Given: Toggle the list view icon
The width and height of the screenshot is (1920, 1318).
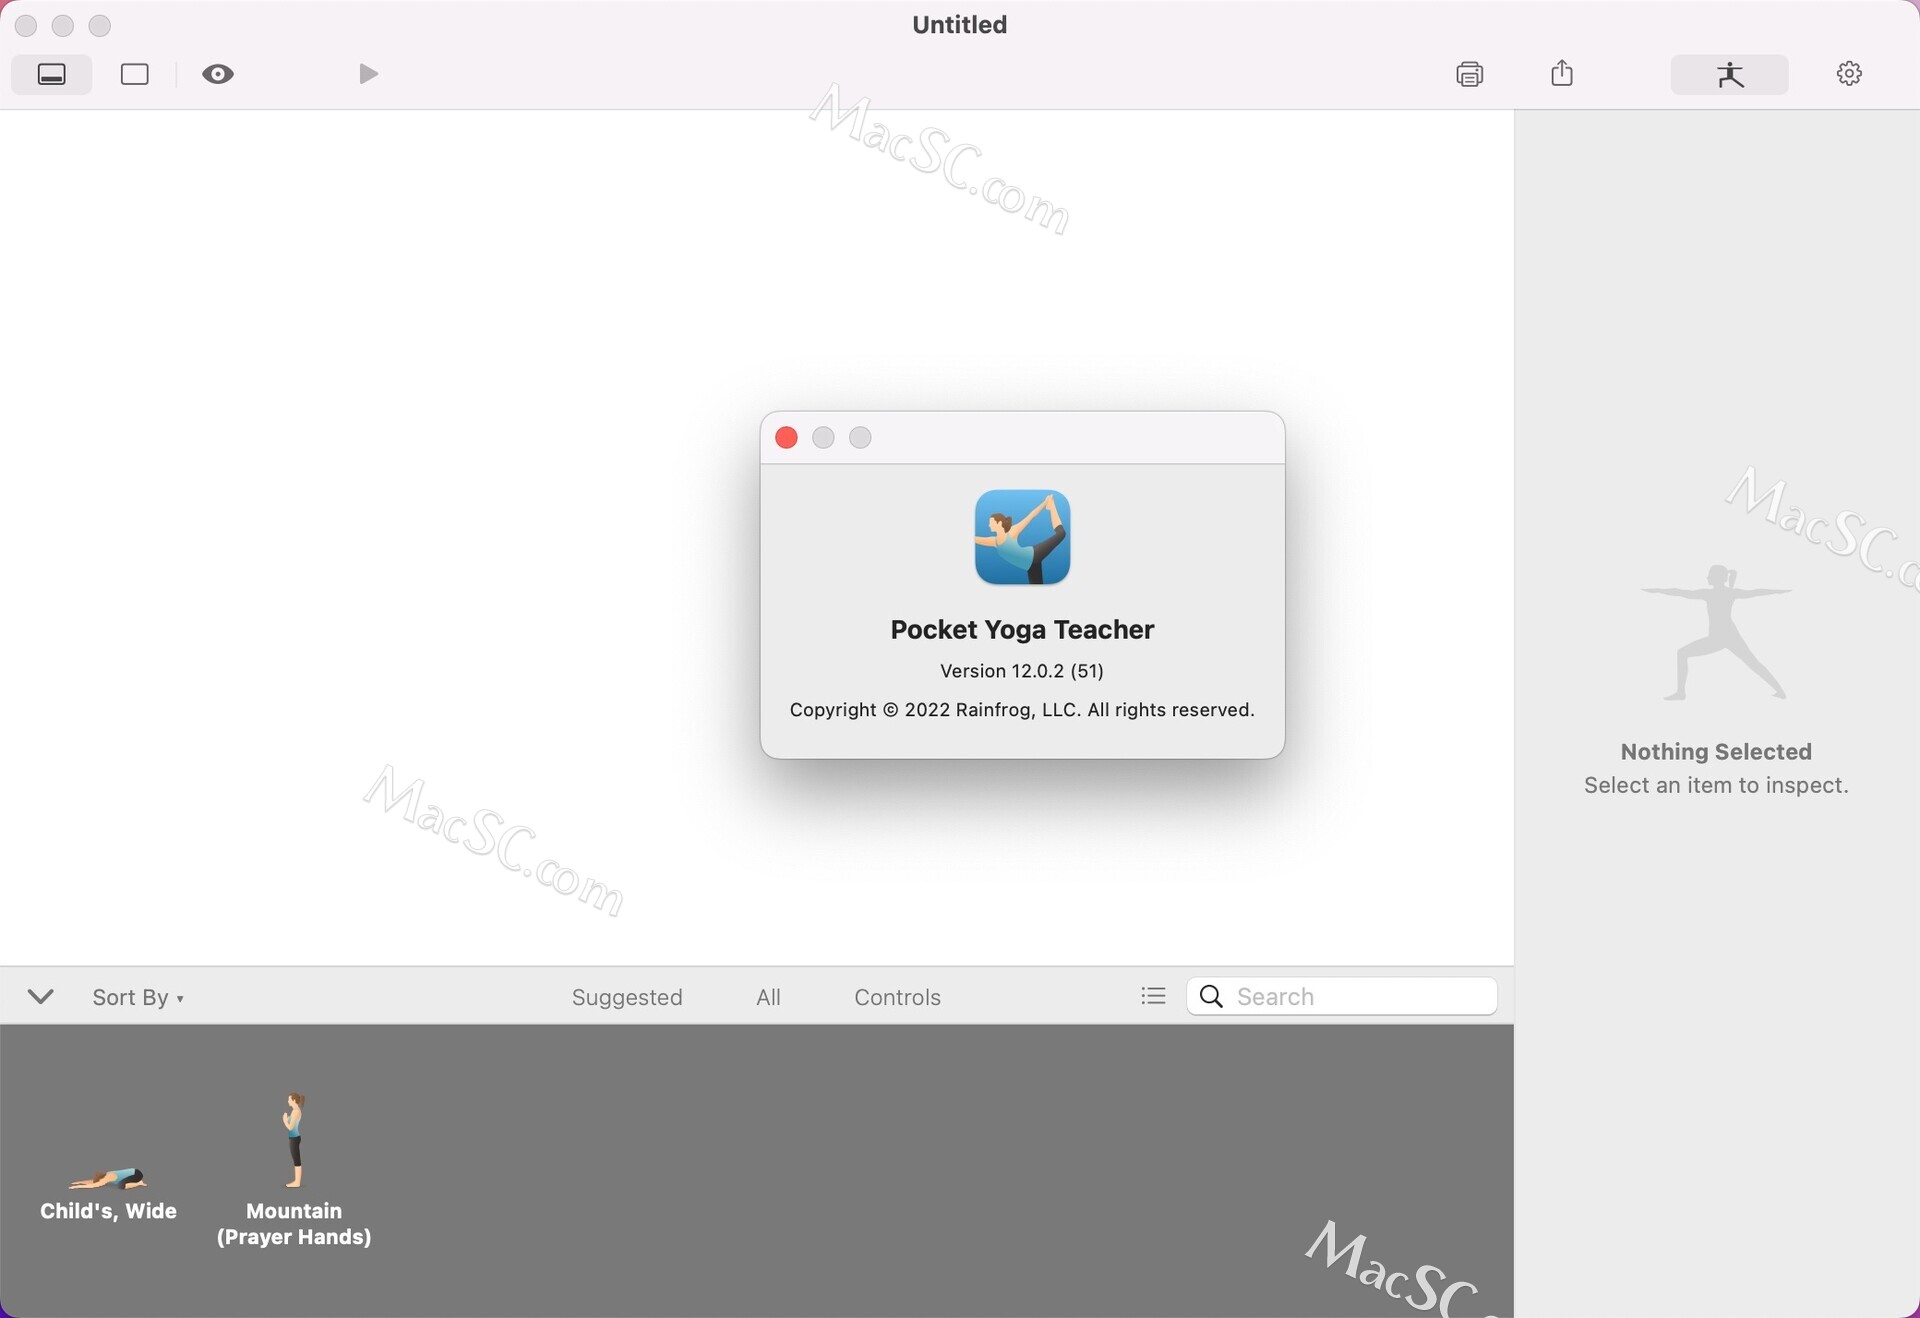Looking at the screenshot, I should (1153, 996).
